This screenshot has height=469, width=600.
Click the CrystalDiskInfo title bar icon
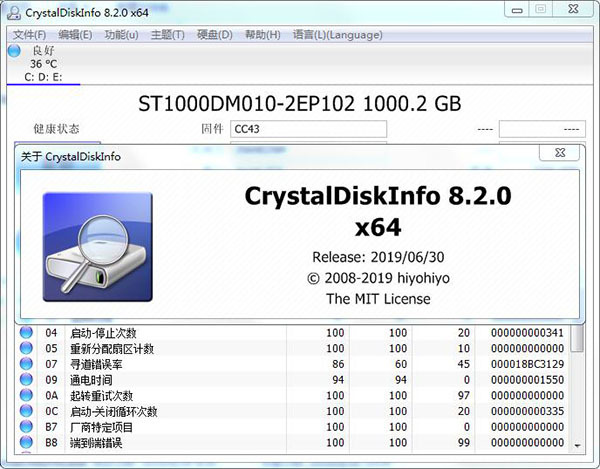(x=14, y=12)
